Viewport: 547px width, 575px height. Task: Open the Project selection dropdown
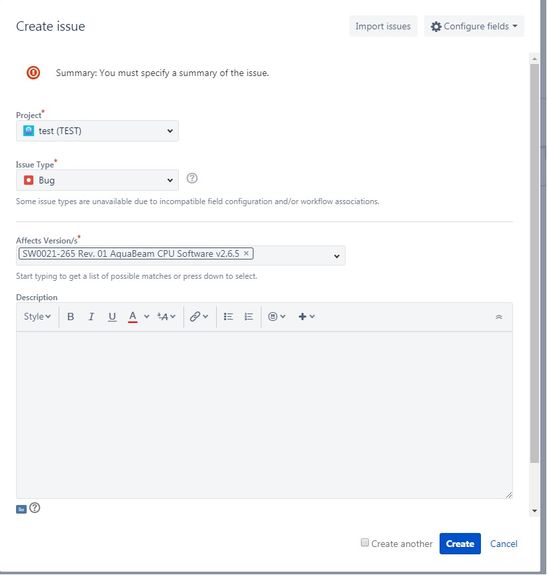(x=97, y=131)
